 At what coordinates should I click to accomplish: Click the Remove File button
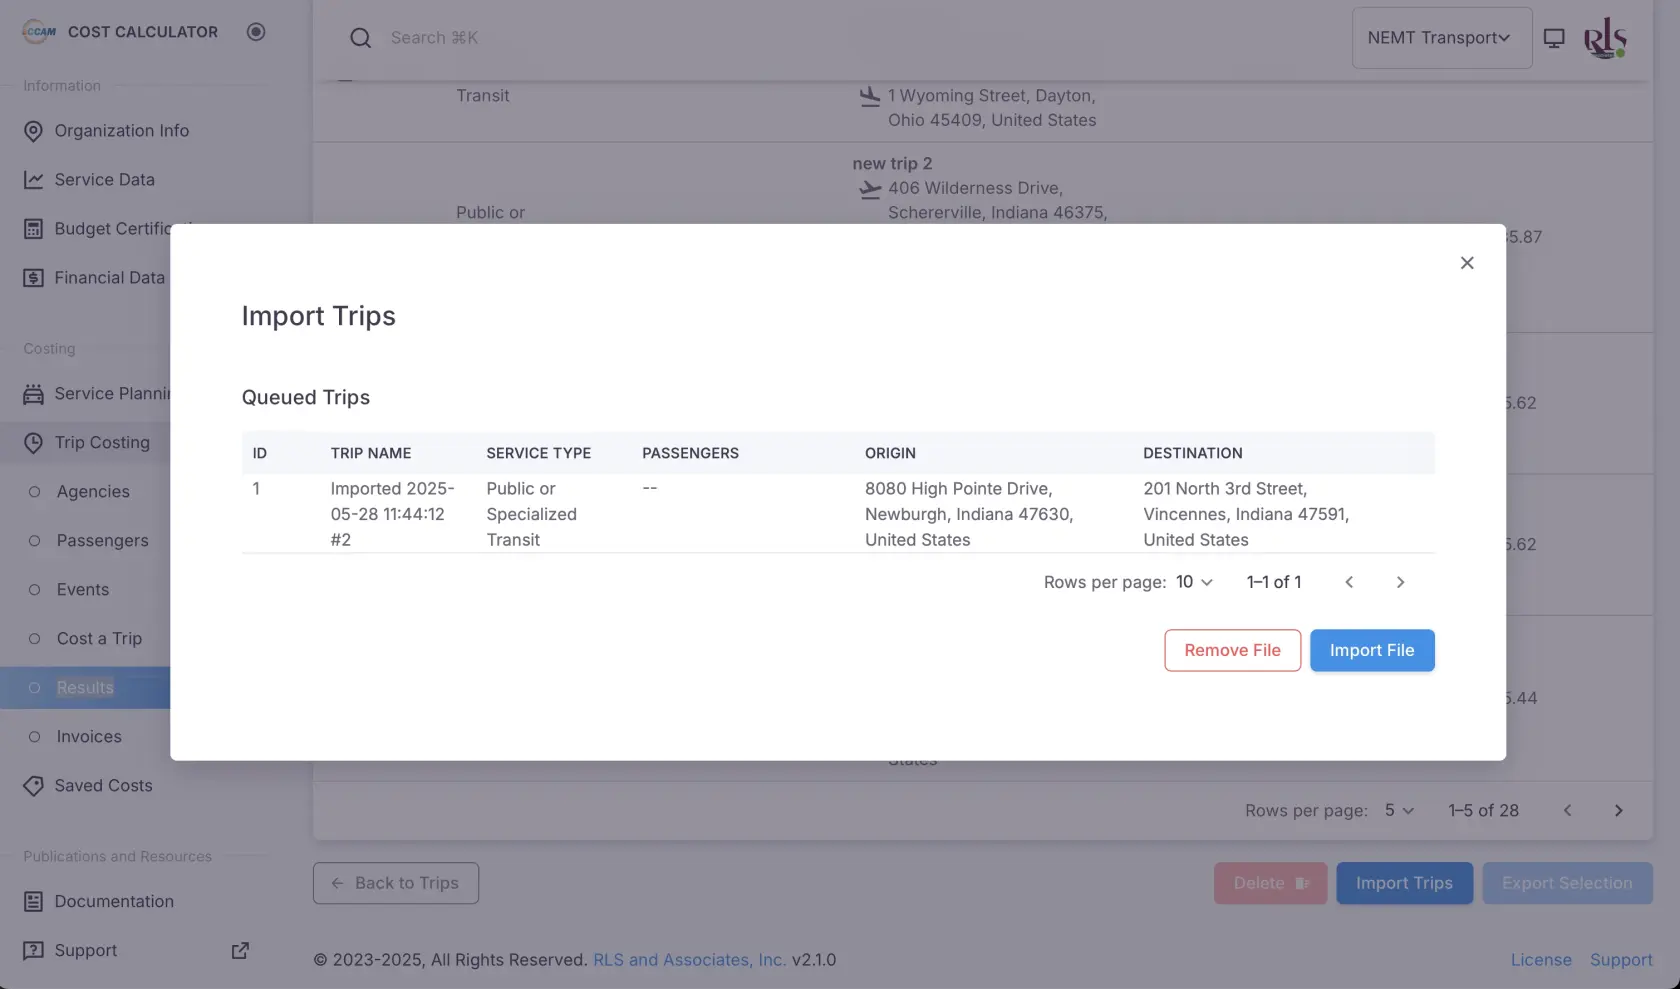click(x=1232, y=651)
